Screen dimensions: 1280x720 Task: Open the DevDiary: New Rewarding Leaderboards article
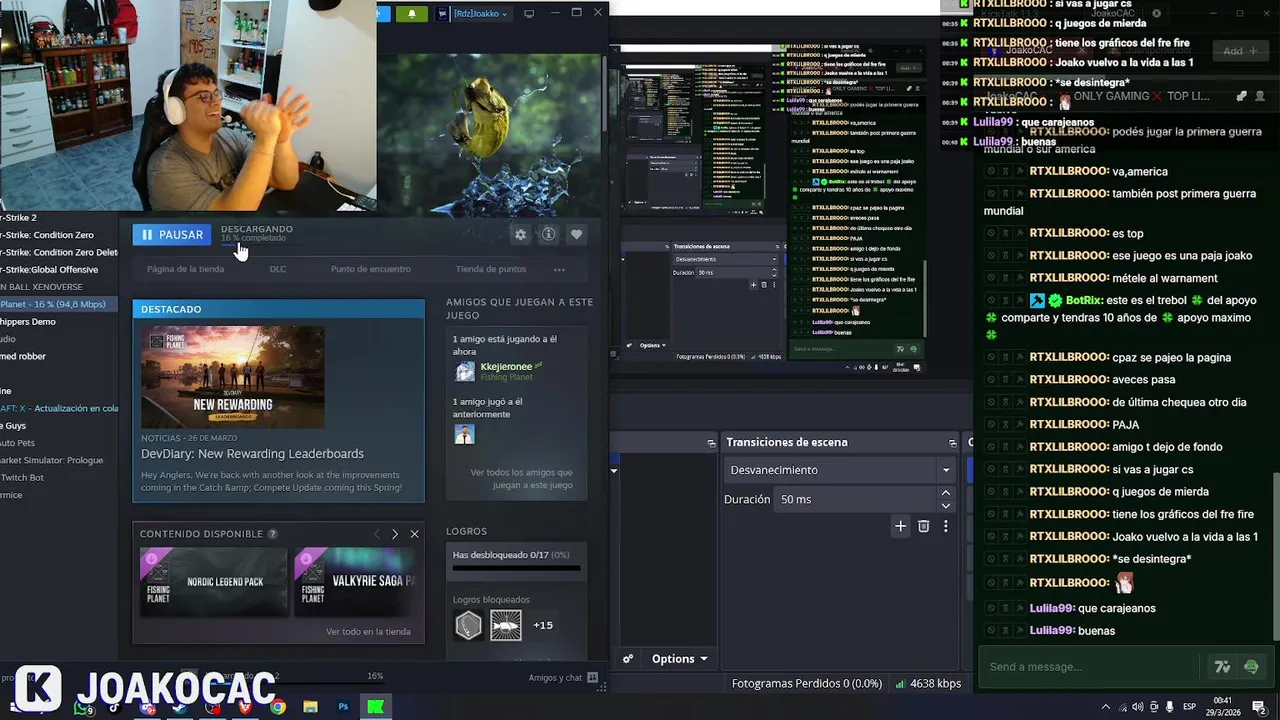[x=252, y=454]
